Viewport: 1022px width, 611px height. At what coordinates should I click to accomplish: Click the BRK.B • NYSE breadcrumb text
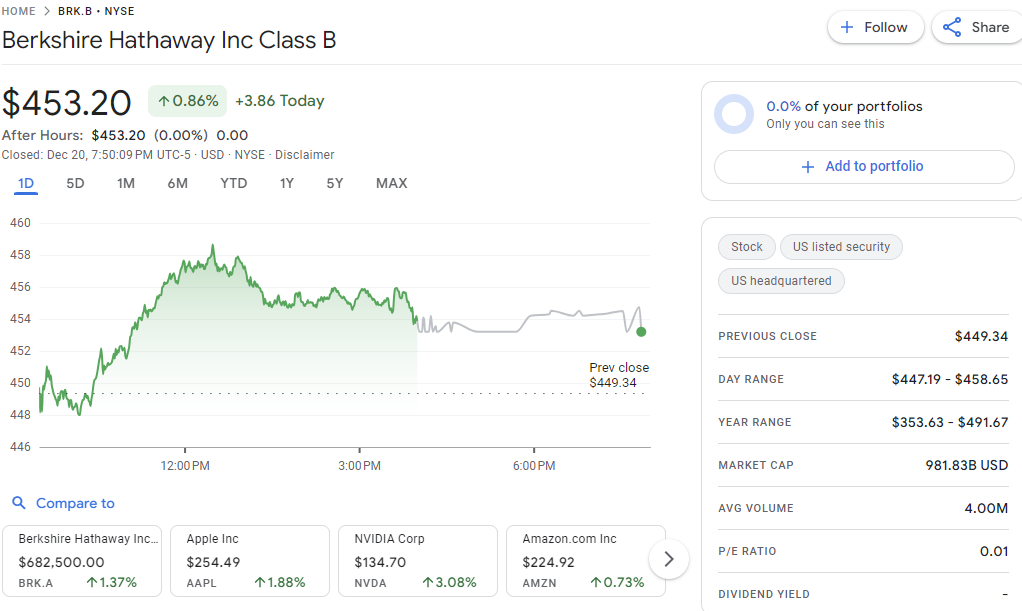pos(96,11)
